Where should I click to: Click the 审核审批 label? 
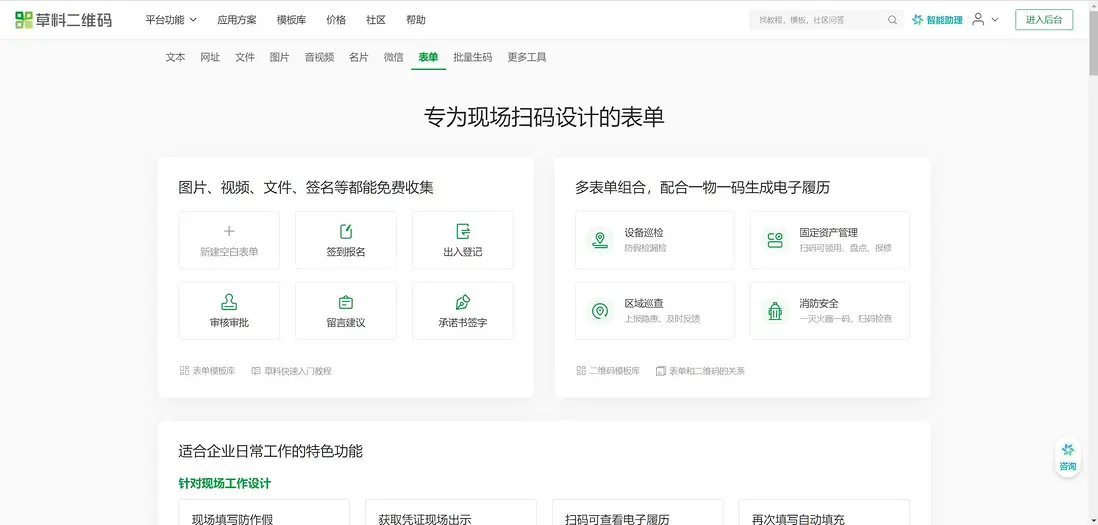[x=229, y=323]
